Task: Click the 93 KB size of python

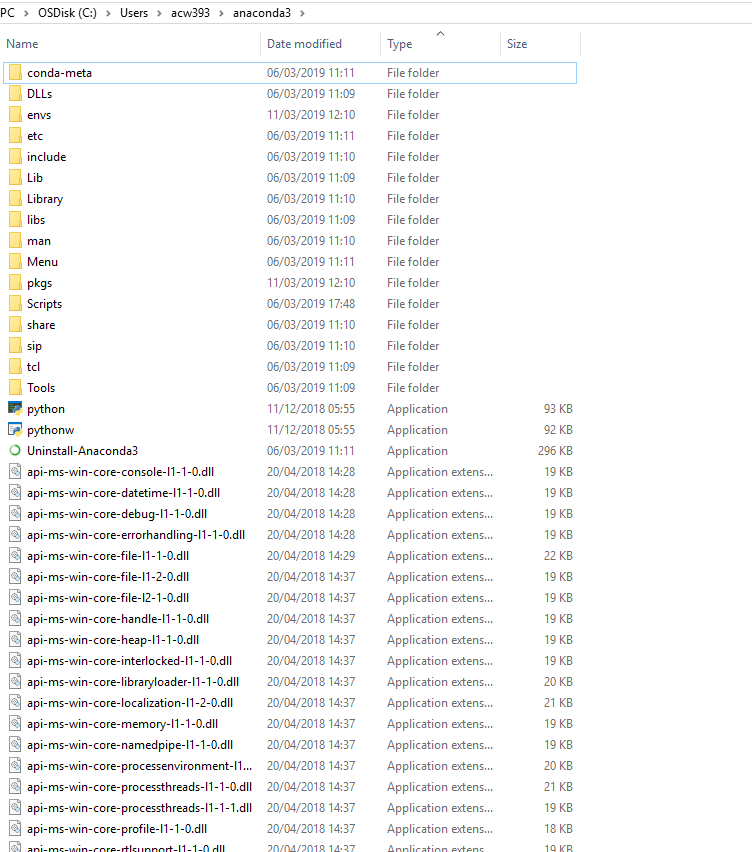Action: (558, 409)
